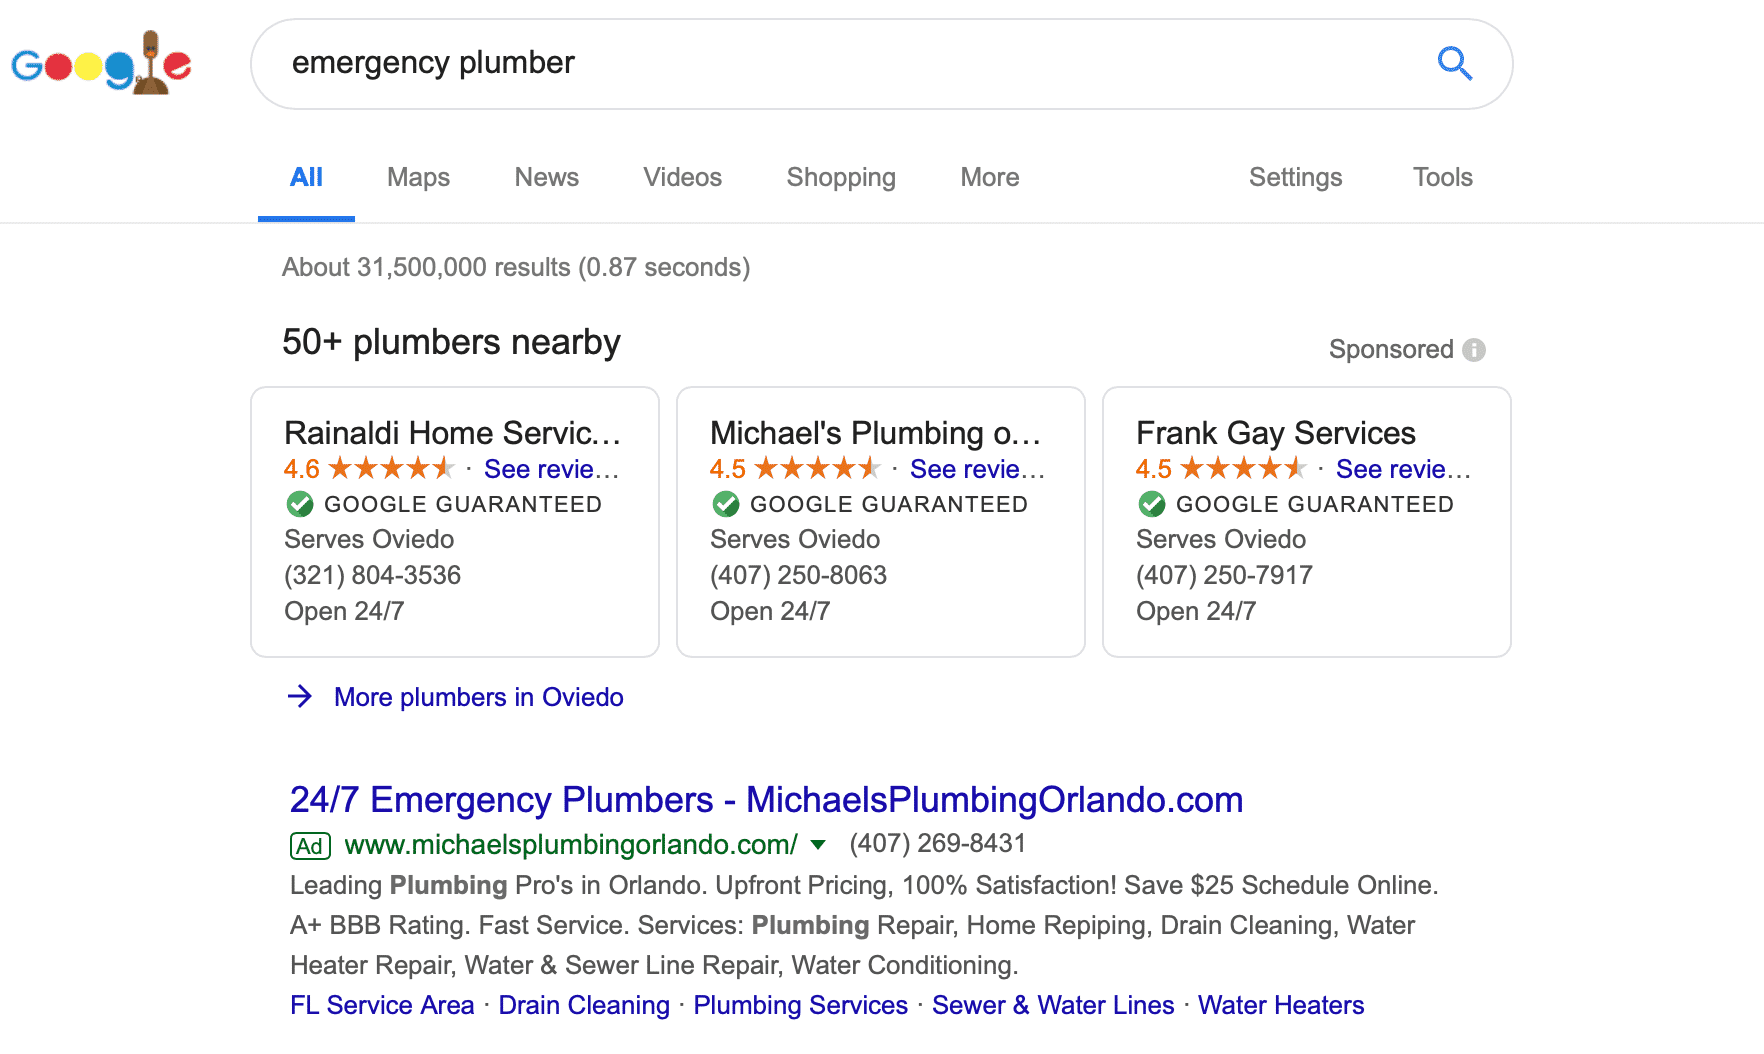Screen dimensions: 1764x1054
Task: Expand the dropdown arrow next to michaelsplumbingorlando.com URL
Action: coord(818,845)
